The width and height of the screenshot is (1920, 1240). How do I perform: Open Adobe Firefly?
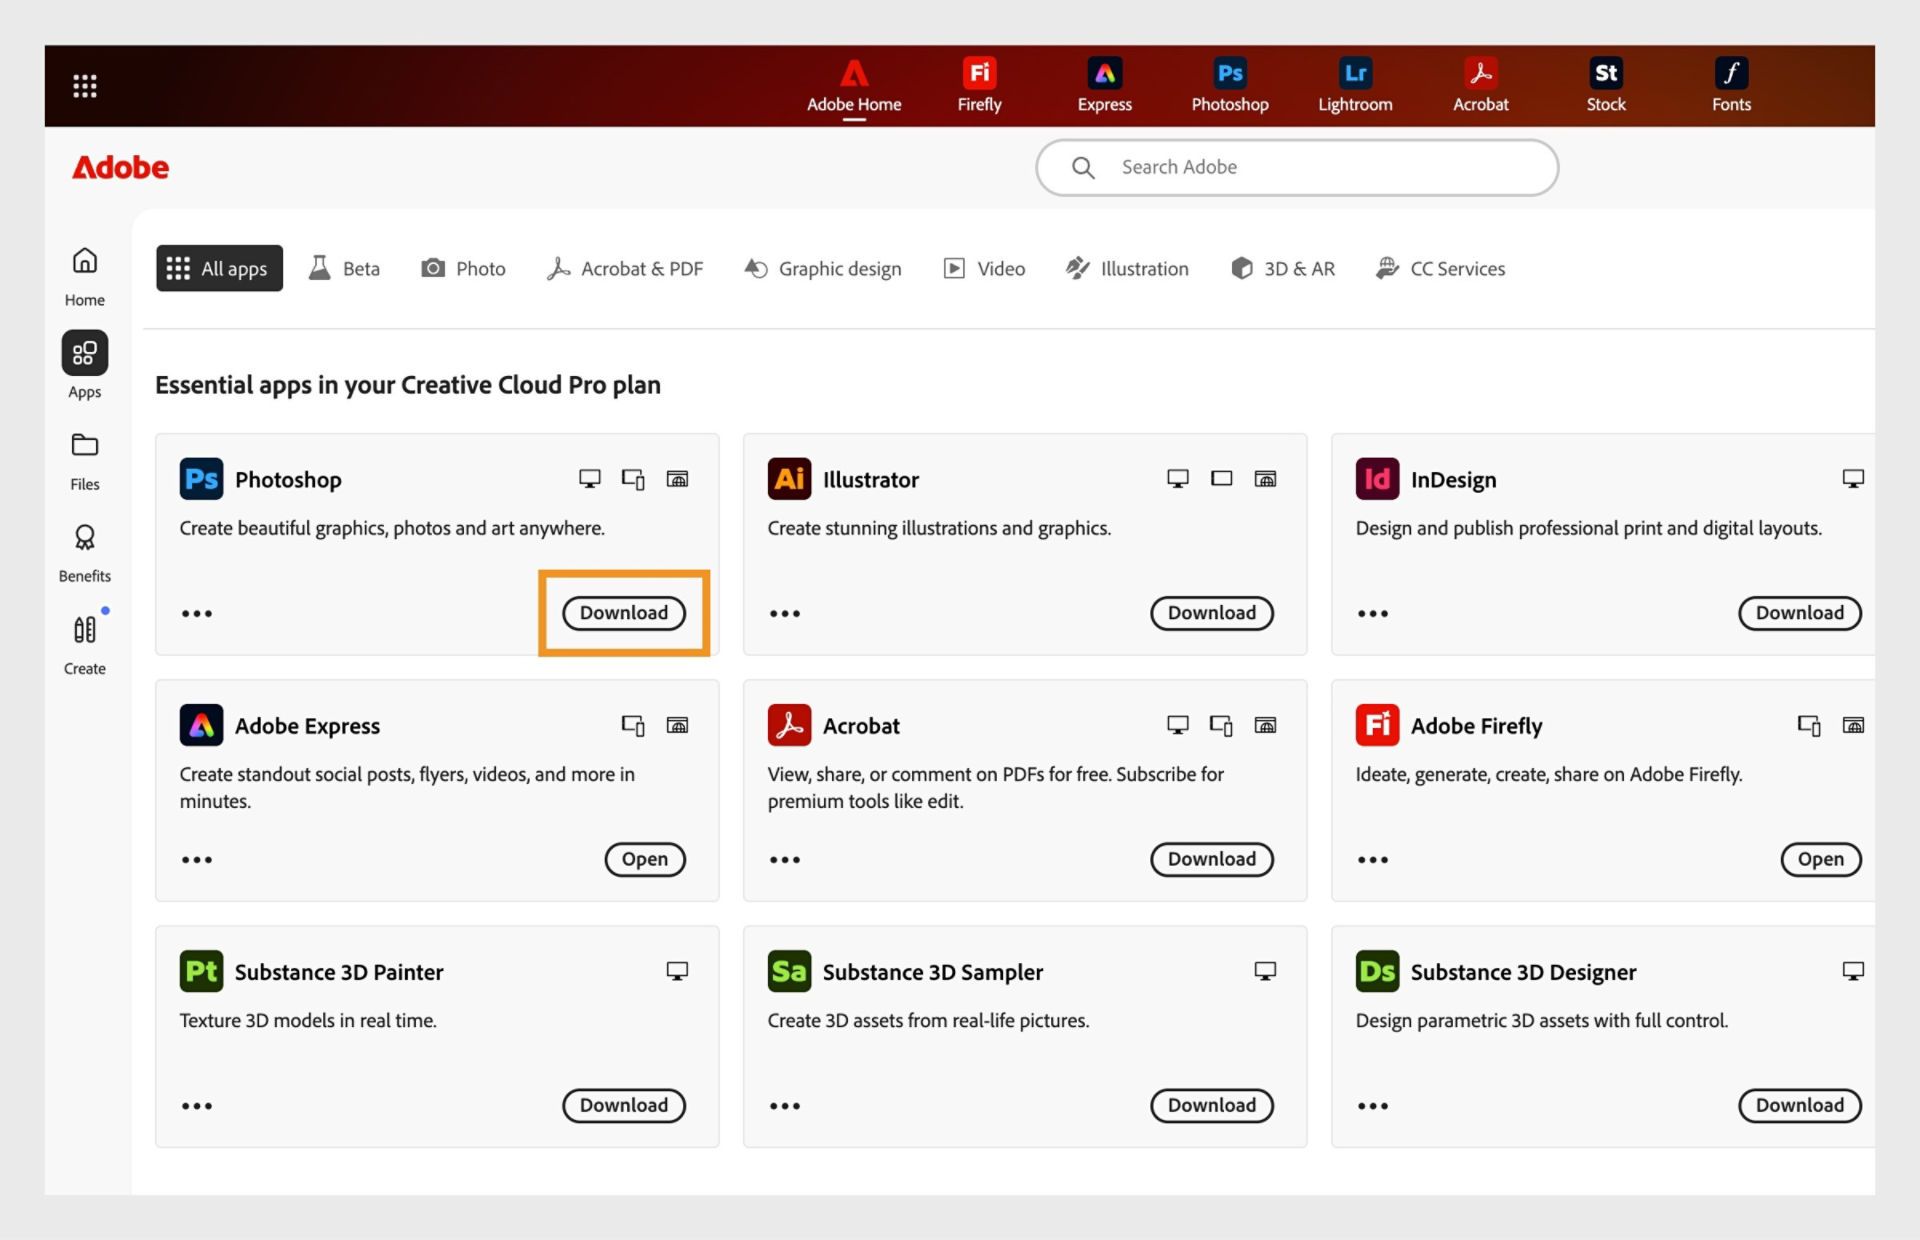click(1821, 859)
